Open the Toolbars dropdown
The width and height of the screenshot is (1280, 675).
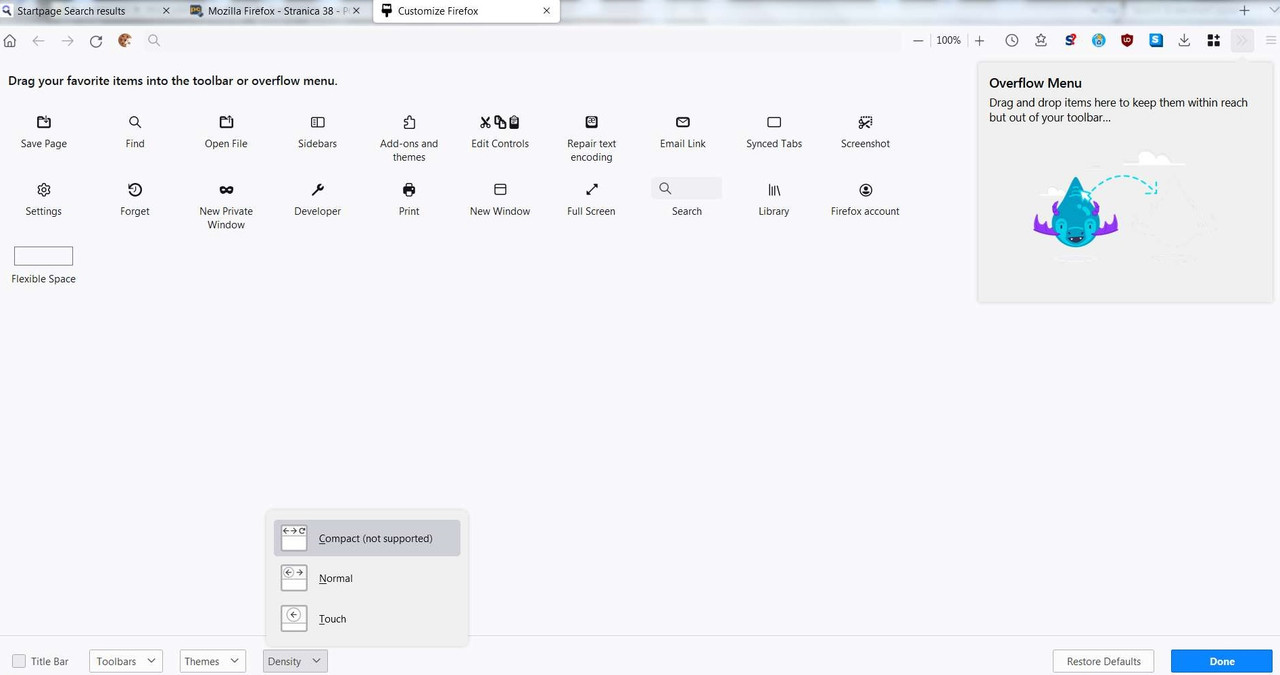tap(126, 661)
